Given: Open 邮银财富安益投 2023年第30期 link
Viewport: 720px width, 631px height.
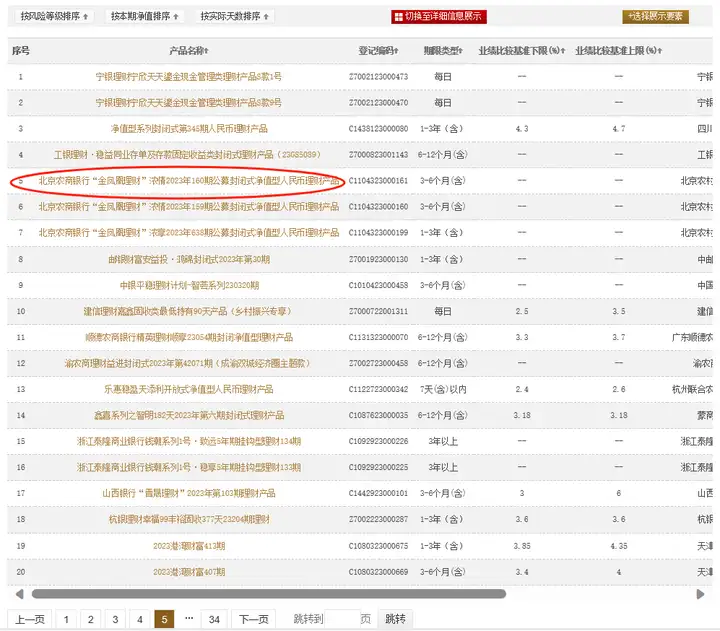Looking at the screenshot, I should (189, 259).
